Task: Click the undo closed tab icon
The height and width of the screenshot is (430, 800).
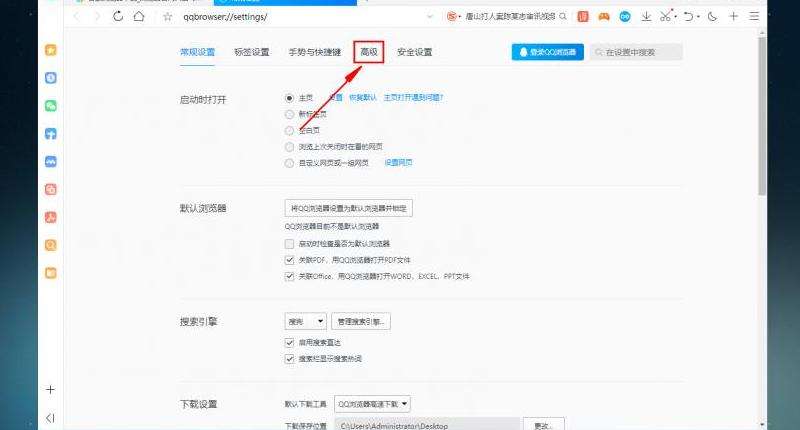Action: (x=688, y=16)
